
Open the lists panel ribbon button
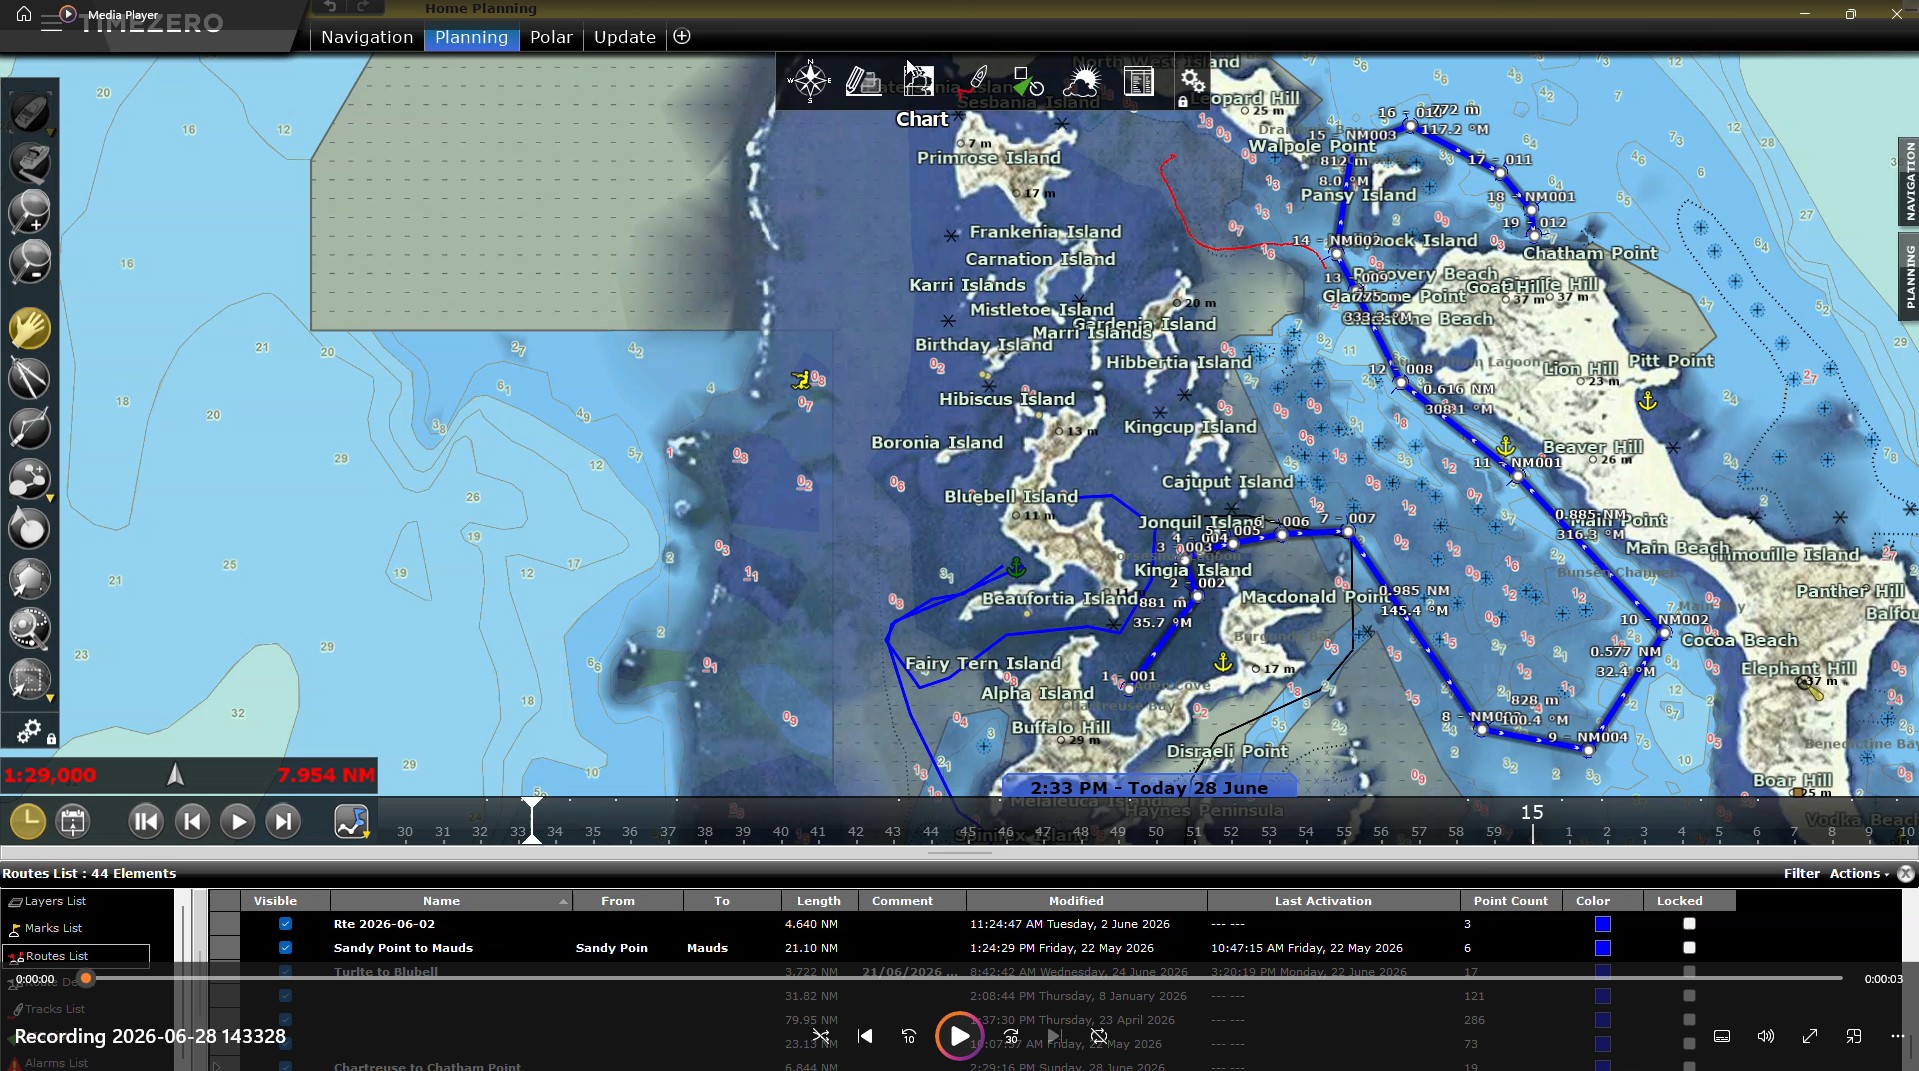point(1138,81)
